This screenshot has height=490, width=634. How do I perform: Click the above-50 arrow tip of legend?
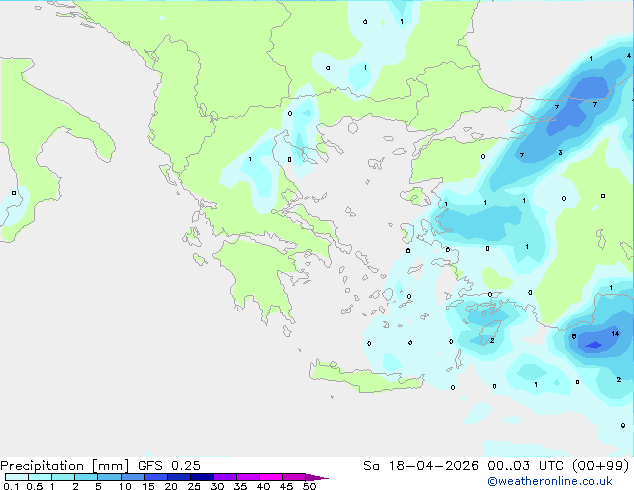(x=317, y=477)
